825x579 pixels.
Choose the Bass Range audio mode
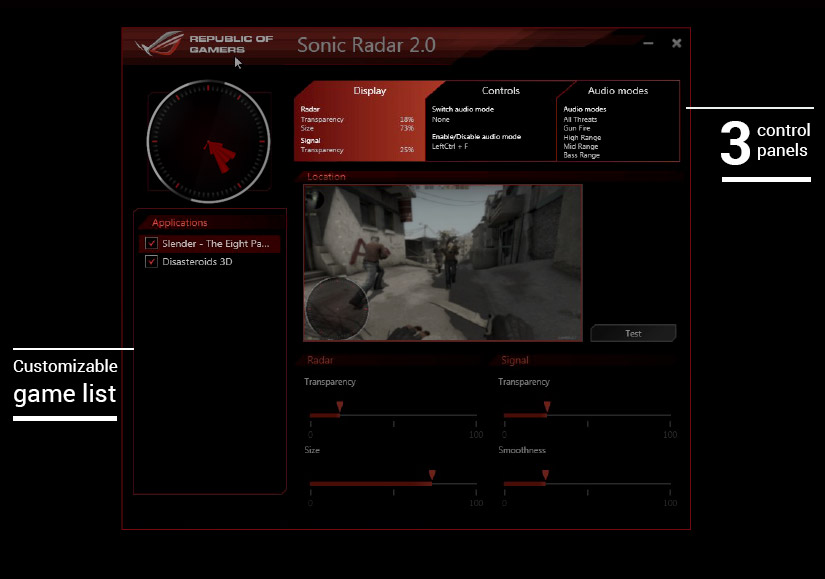[581, 156]
